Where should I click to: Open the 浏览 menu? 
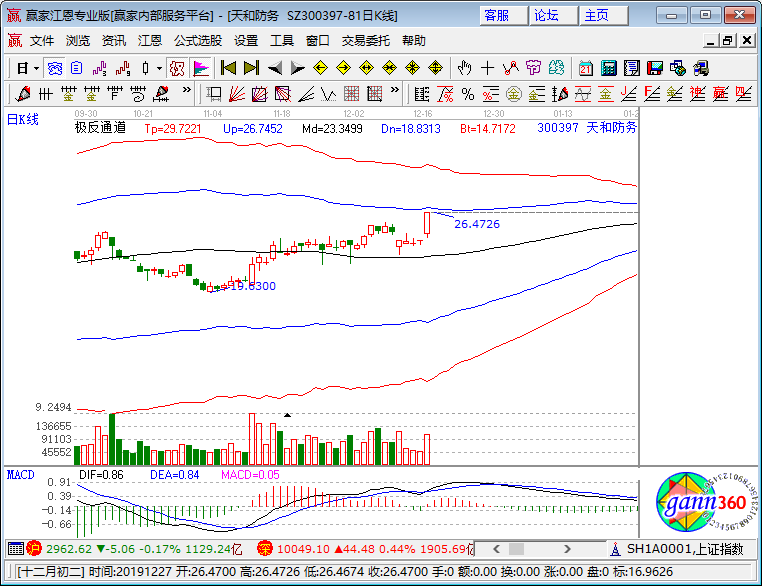[x=78, y=41]
